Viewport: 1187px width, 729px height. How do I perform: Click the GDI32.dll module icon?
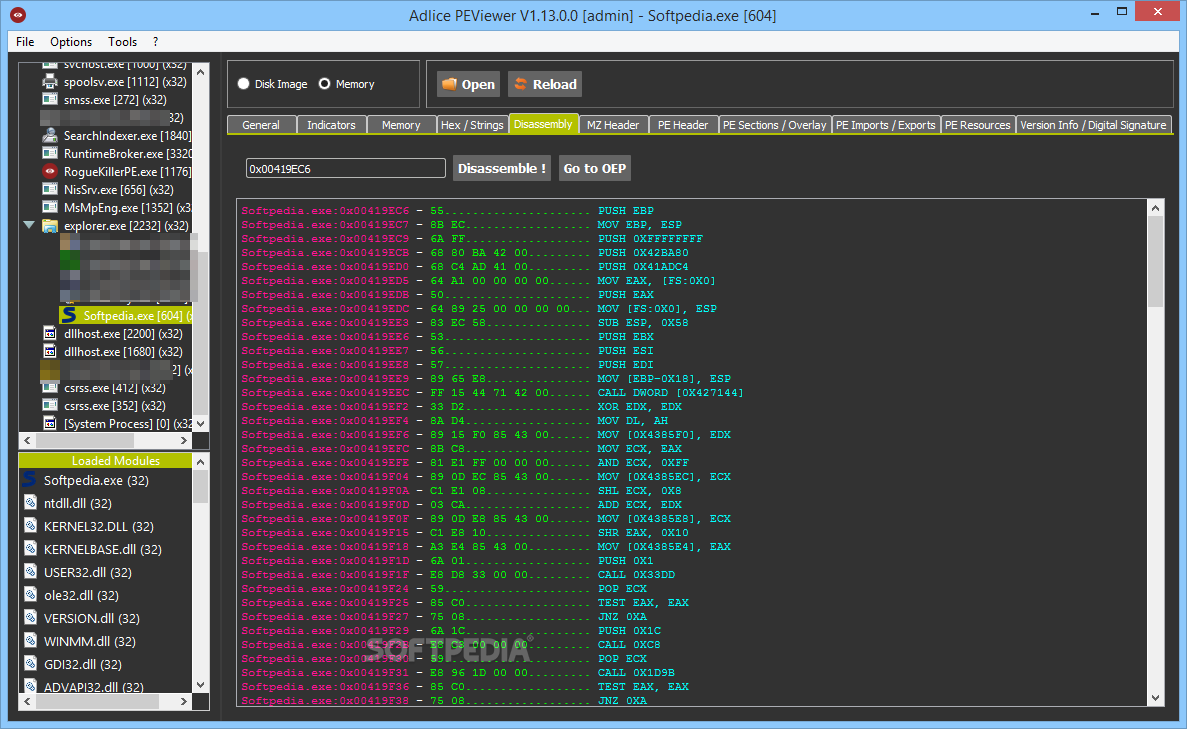point(30,664)
